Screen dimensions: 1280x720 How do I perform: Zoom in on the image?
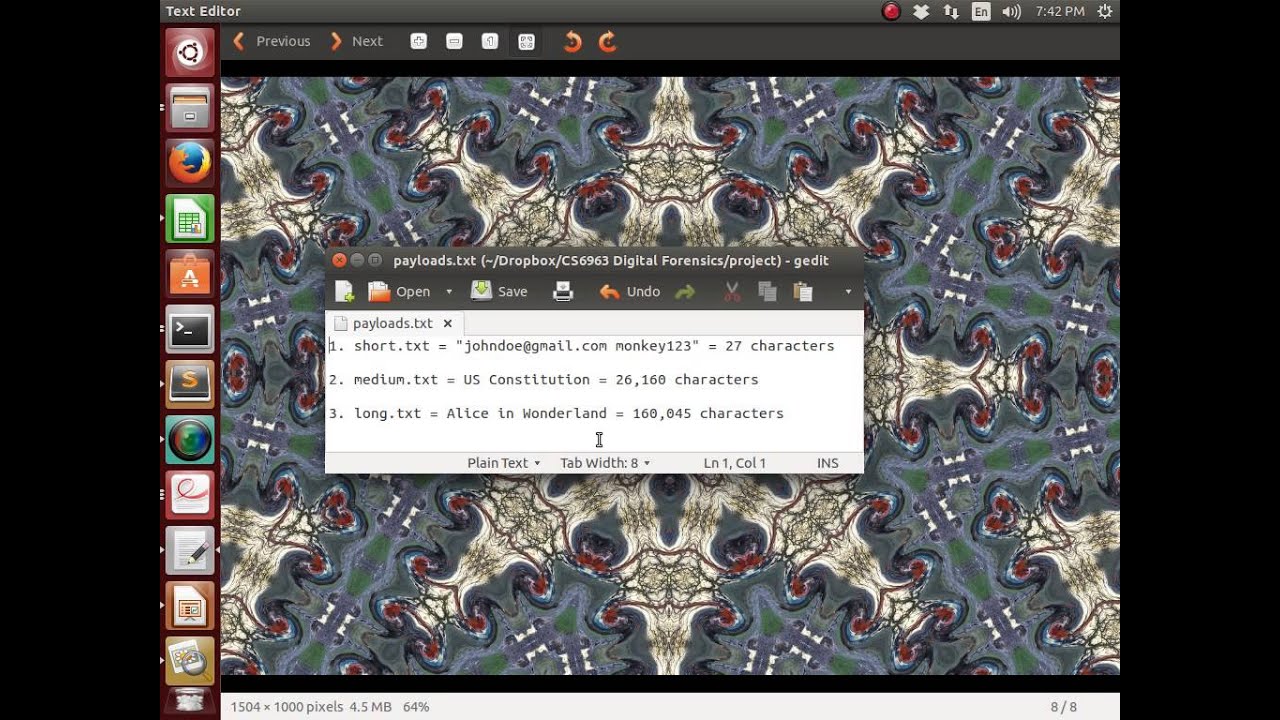click(x=419, y=42)
